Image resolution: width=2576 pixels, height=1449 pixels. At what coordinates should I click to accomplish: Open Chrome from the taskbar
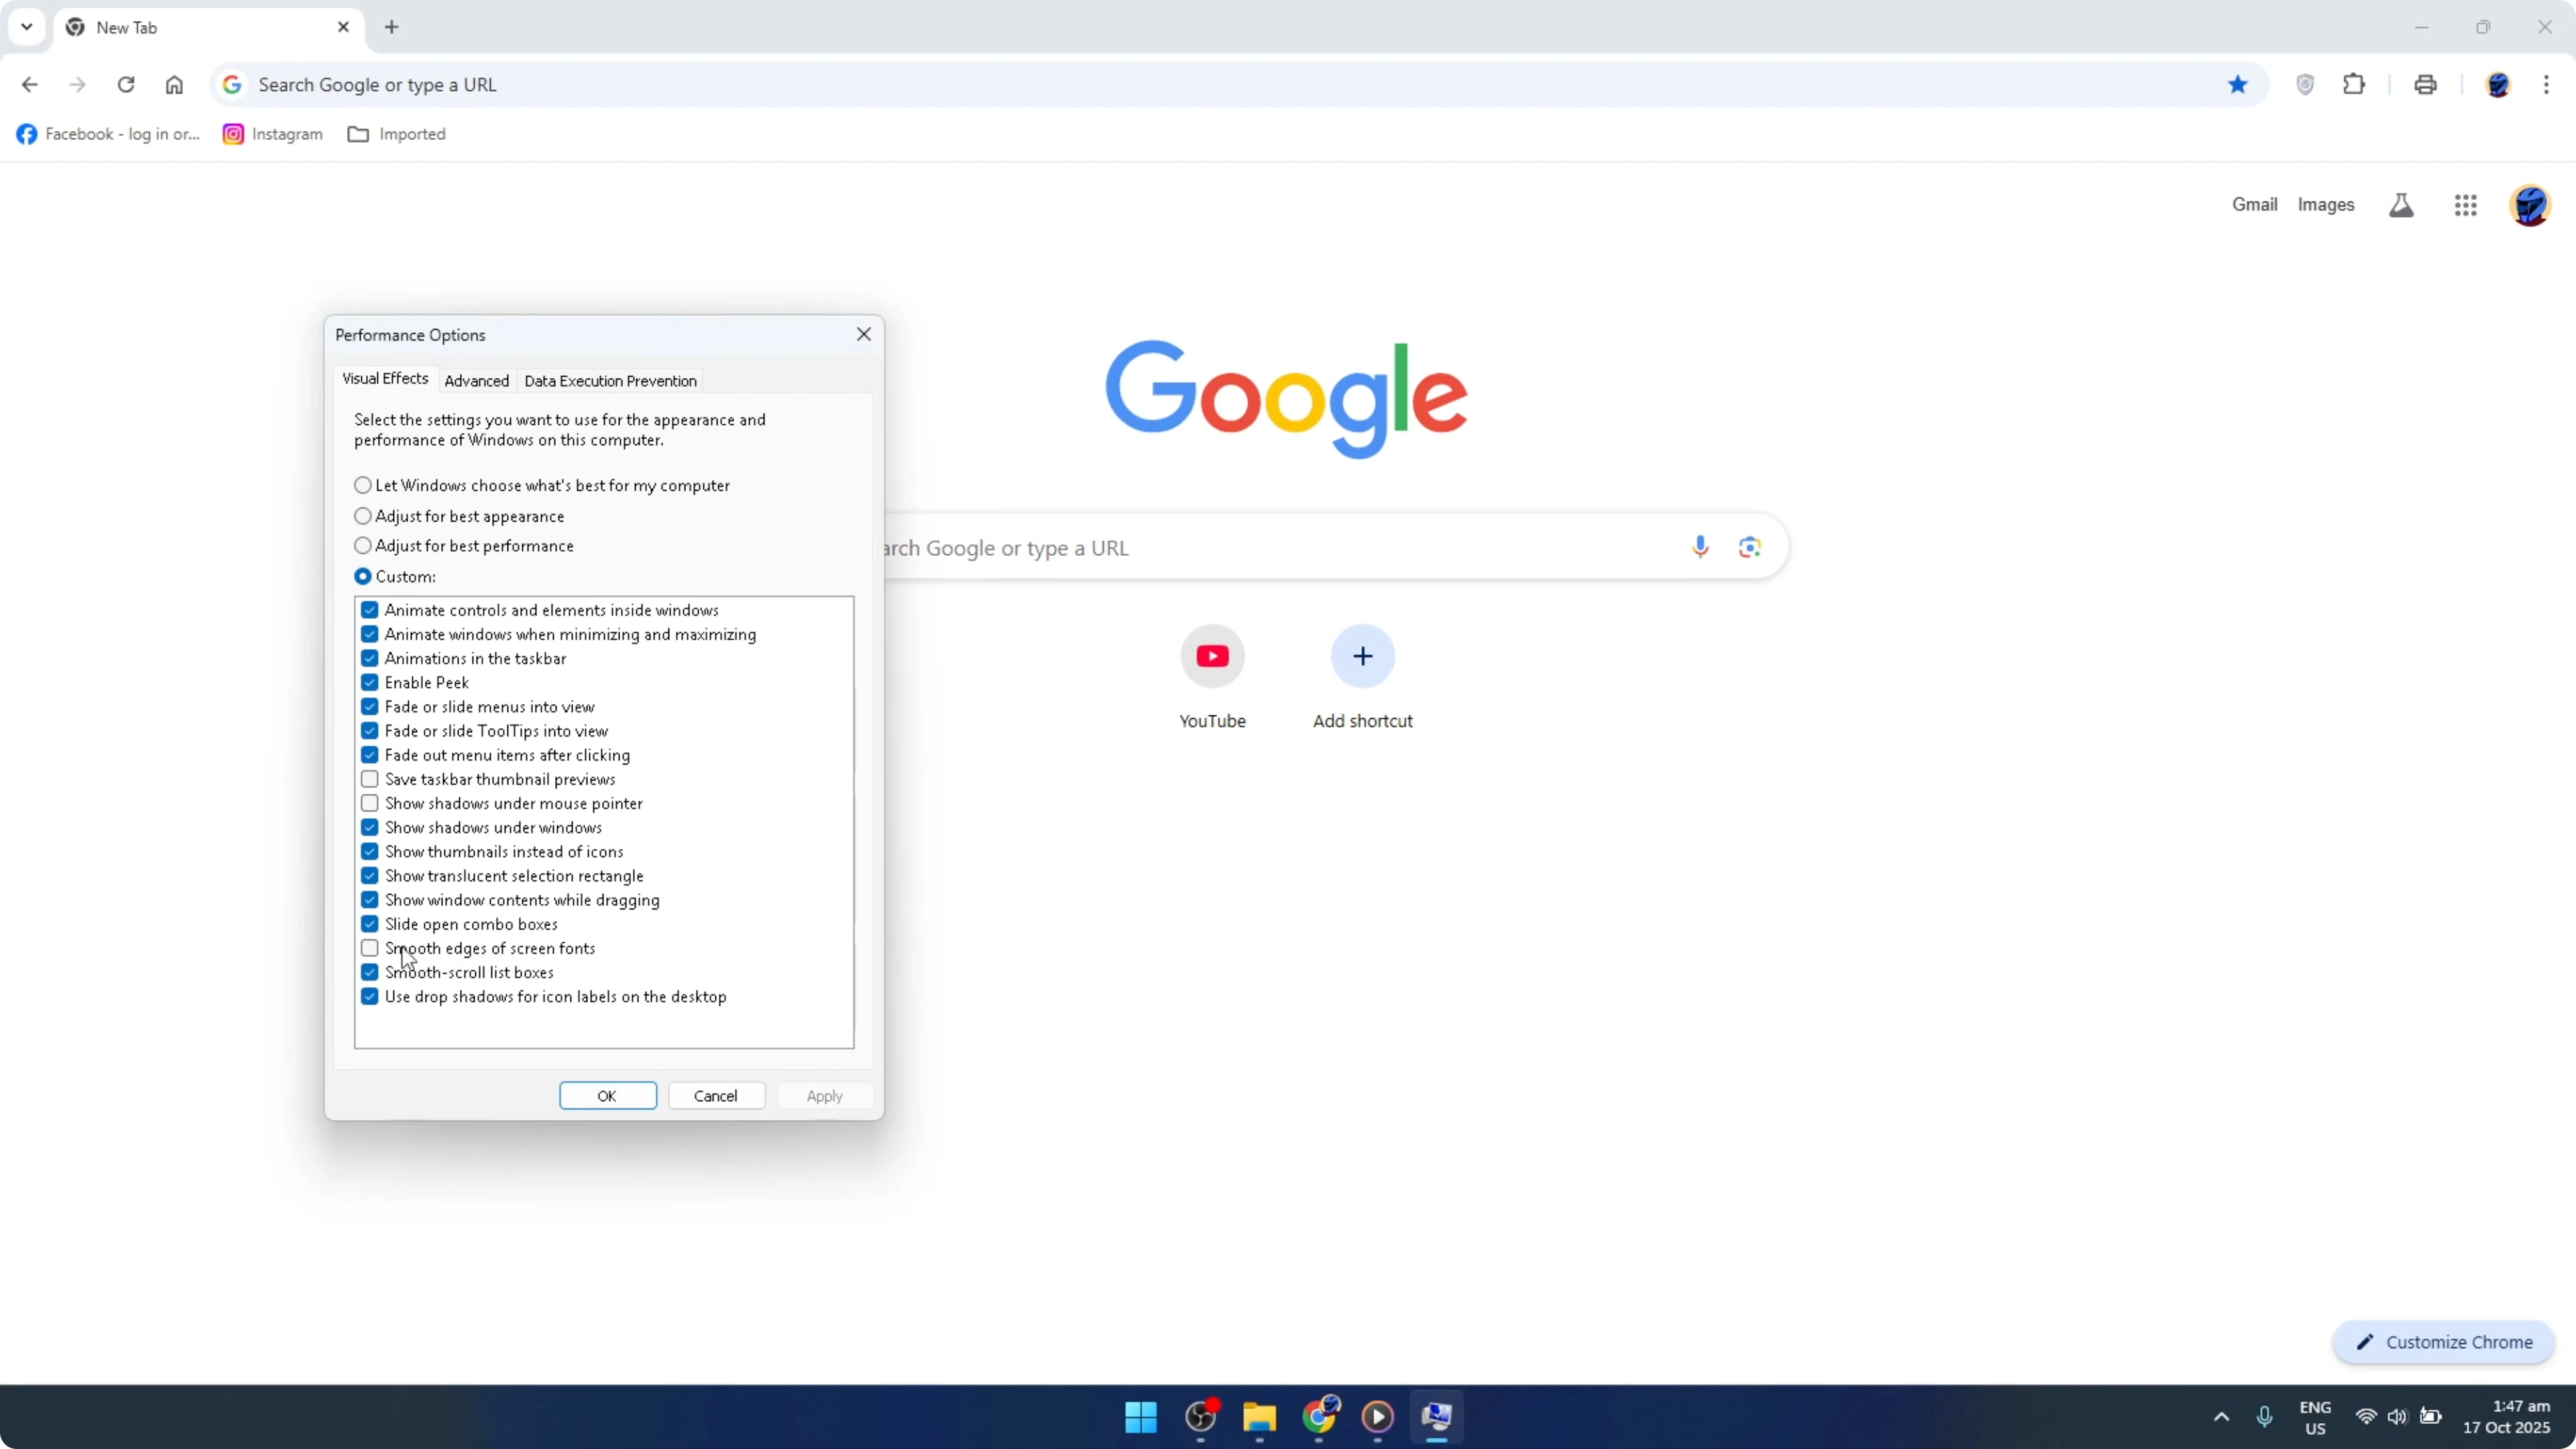click(1319, 1416)
